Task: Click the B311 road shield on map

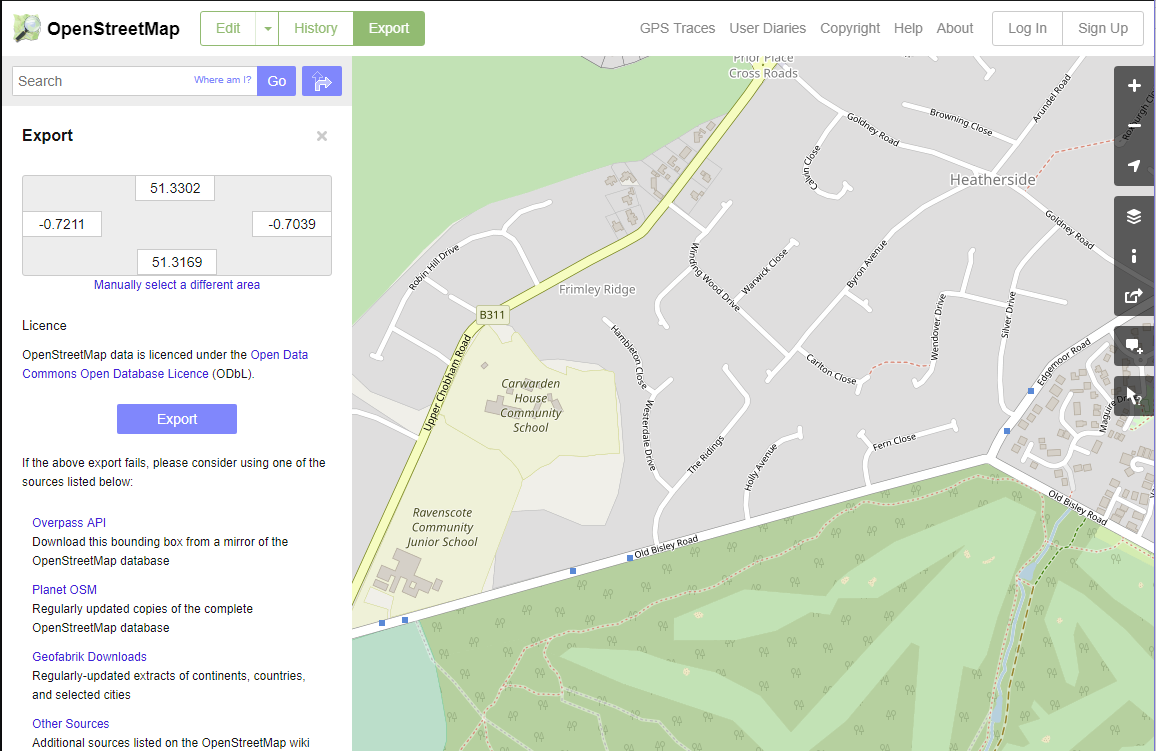Action: point(492,315)
